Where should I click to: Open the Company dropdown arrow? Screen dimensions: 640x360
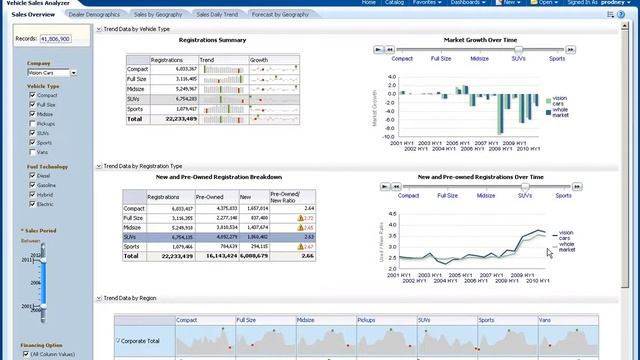click(73, 73)
